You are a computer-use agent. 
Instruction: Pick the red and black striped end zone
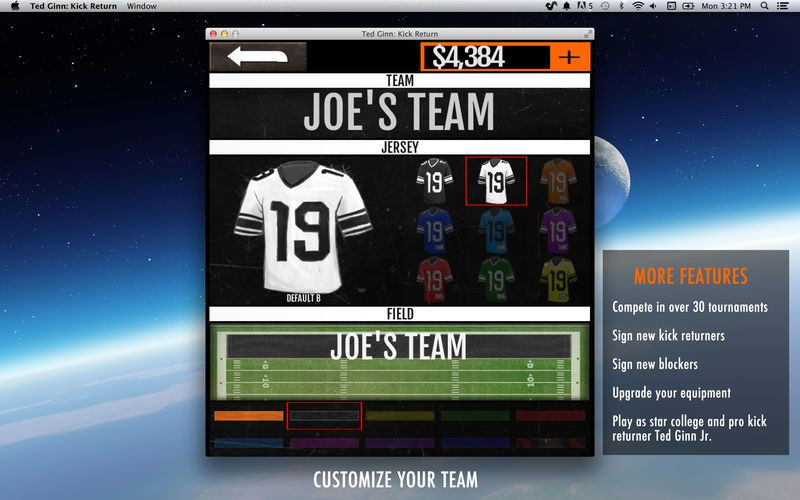pos(551,443)
